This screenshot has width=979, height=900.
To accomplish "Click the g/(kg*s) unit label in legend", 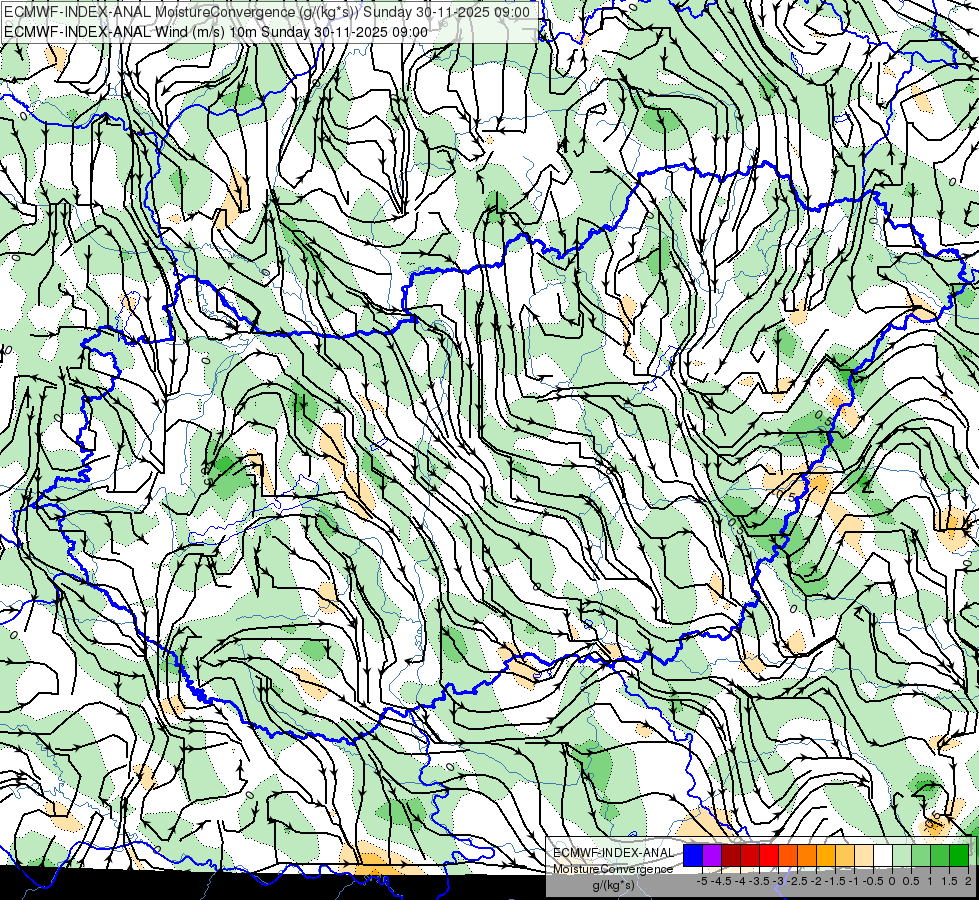I will coord(613,886).
